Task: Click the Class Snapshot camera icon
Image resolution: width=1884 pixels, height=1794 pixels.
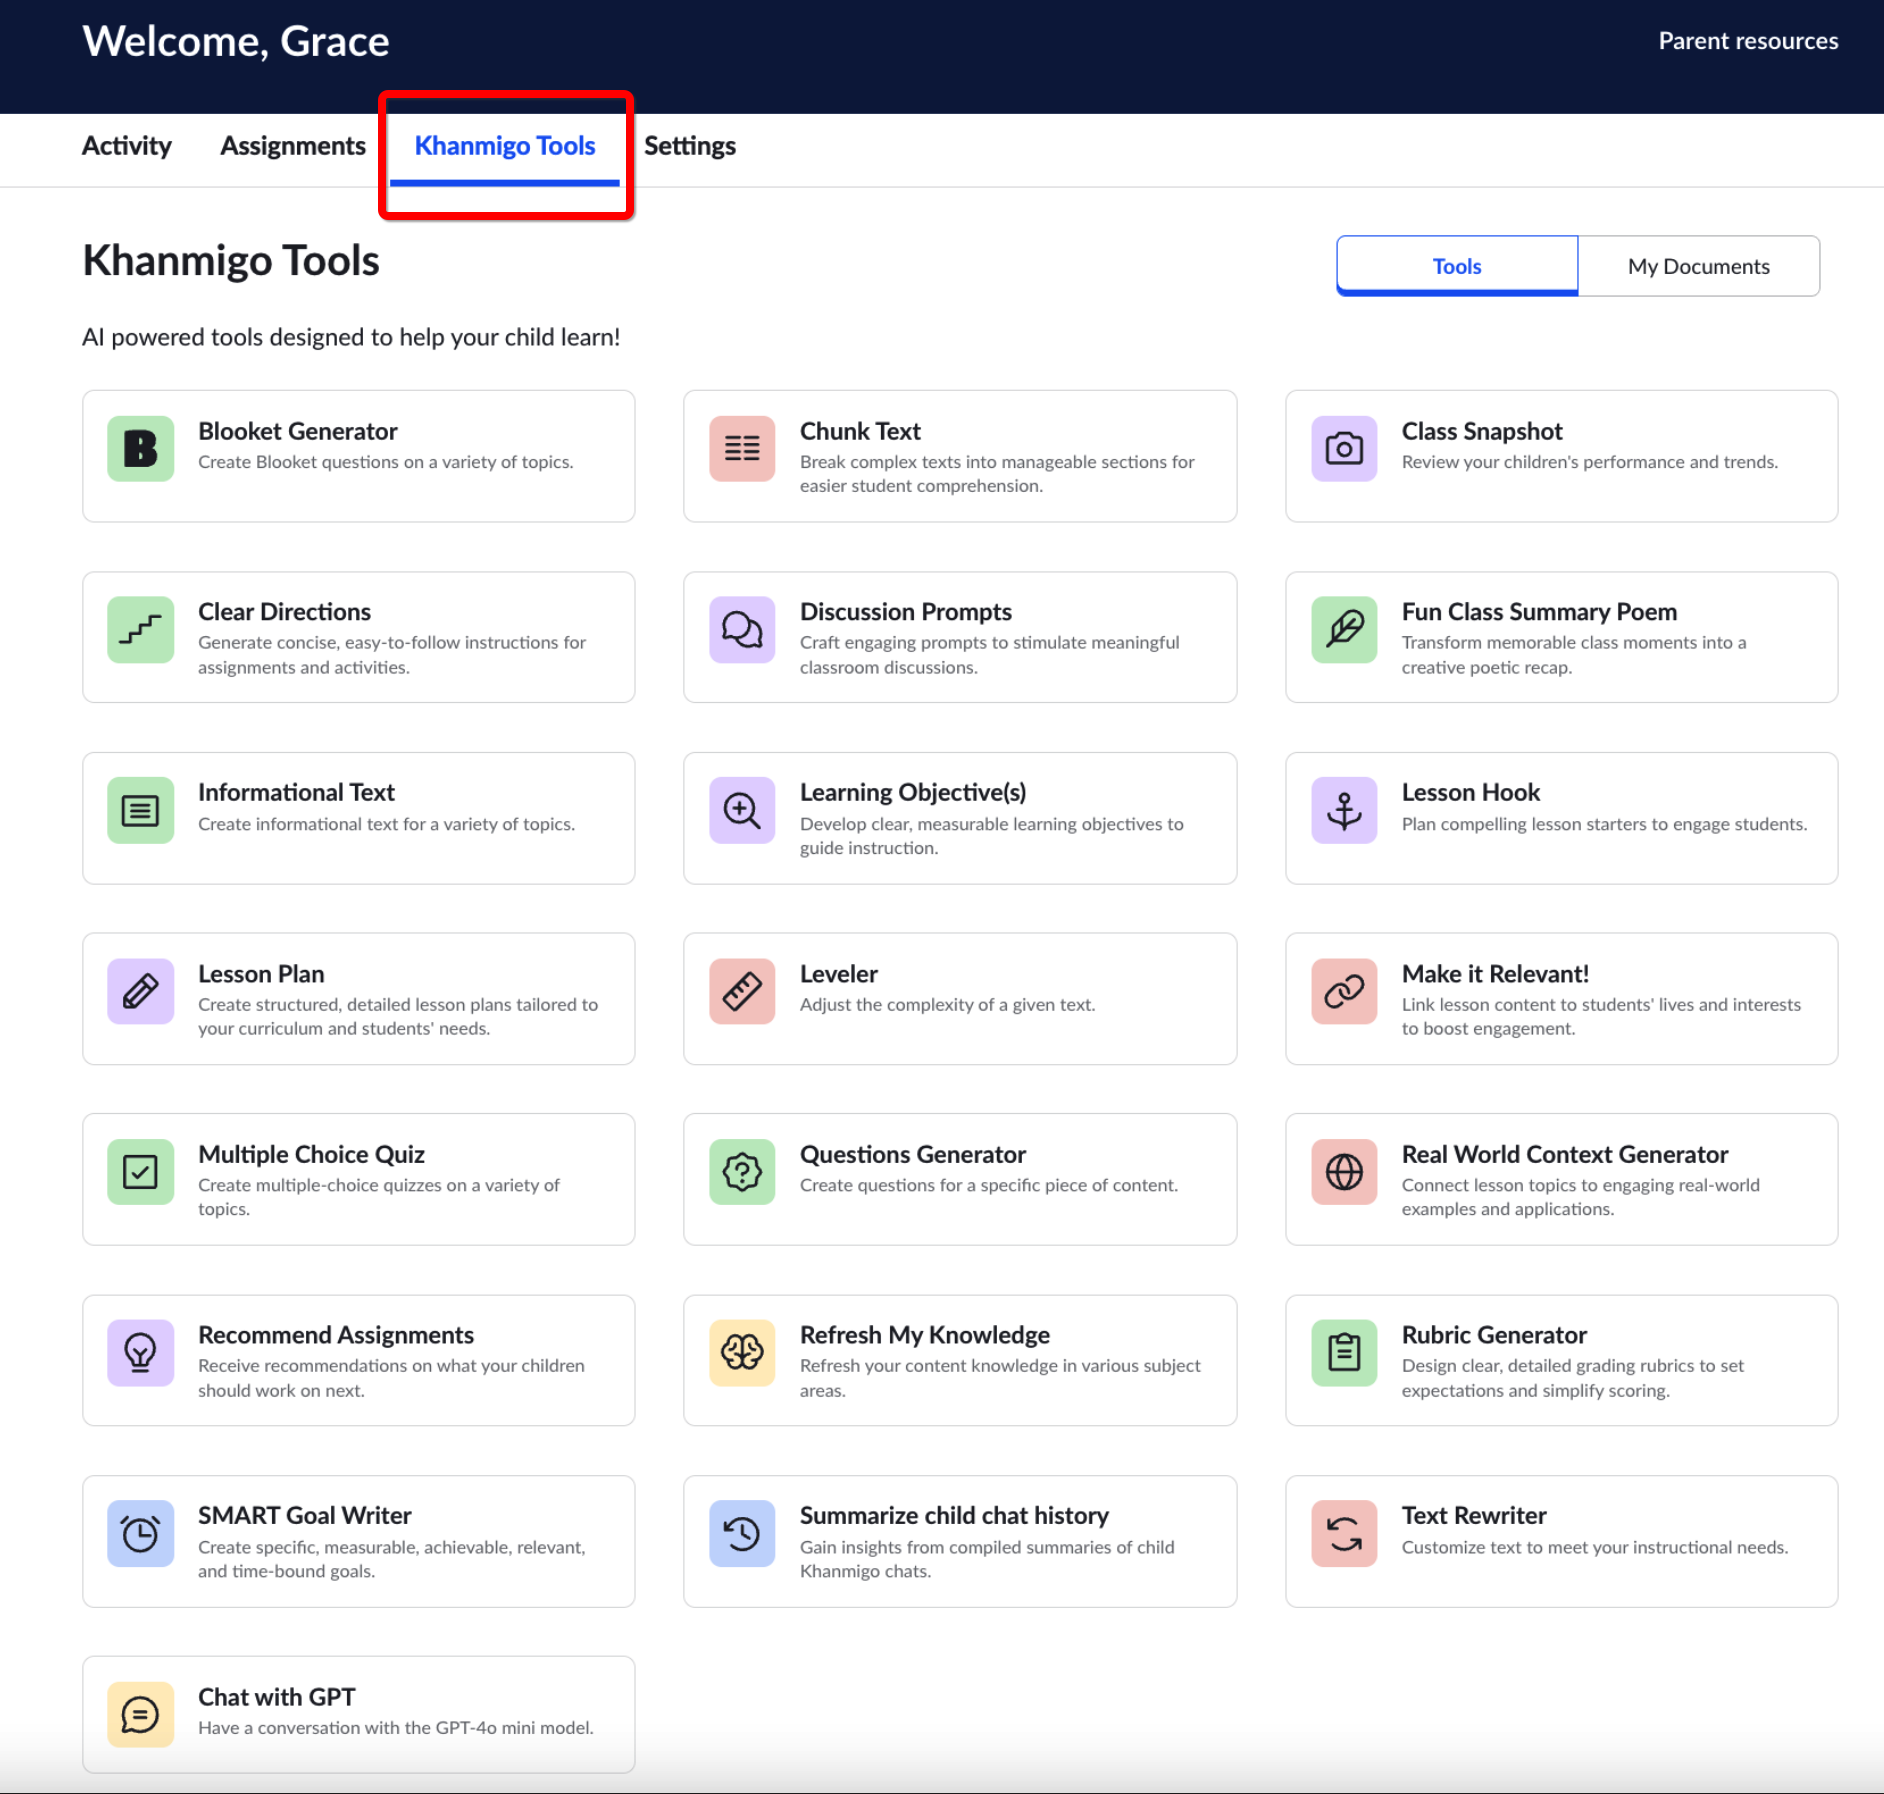Action: click(x=1344, y=448)
